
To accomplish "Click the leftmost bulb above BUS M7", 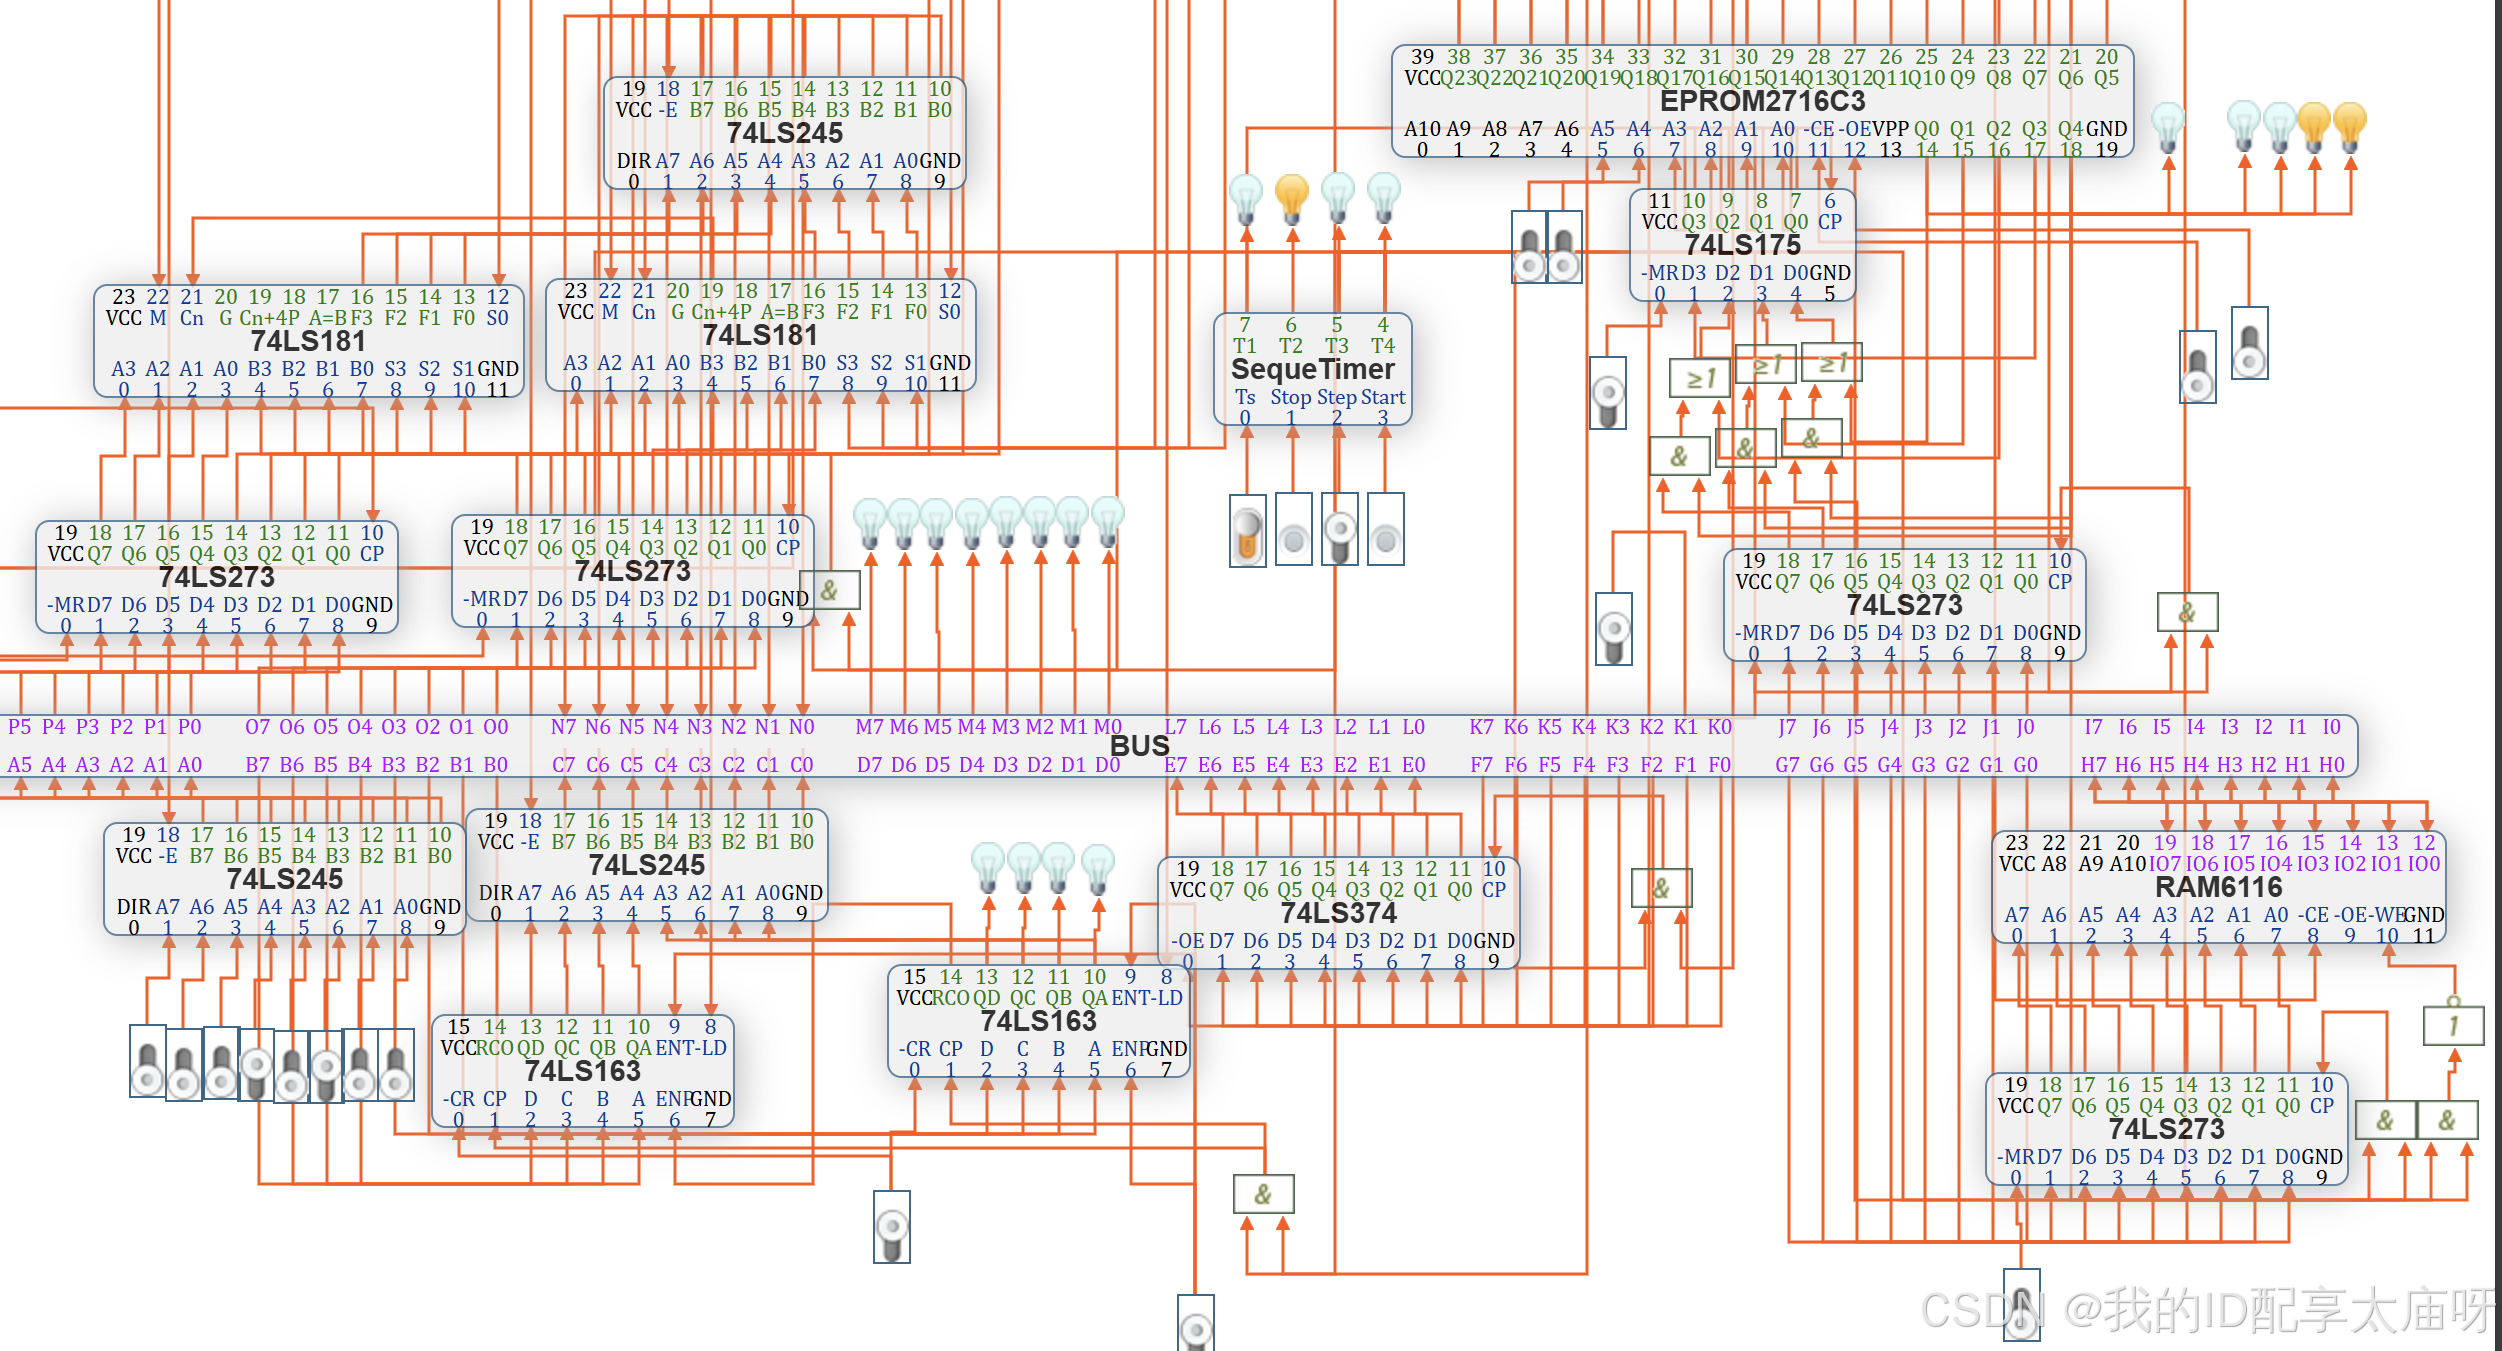I will tap(870, 520).
